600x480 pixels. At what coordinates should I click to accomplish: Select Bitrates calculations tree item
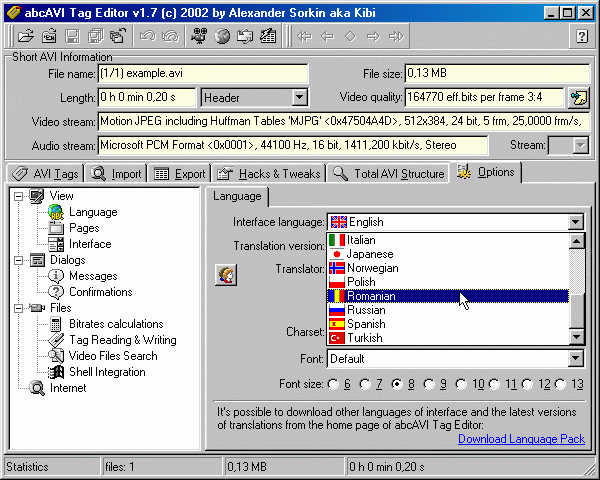click(x=116, y=324)
